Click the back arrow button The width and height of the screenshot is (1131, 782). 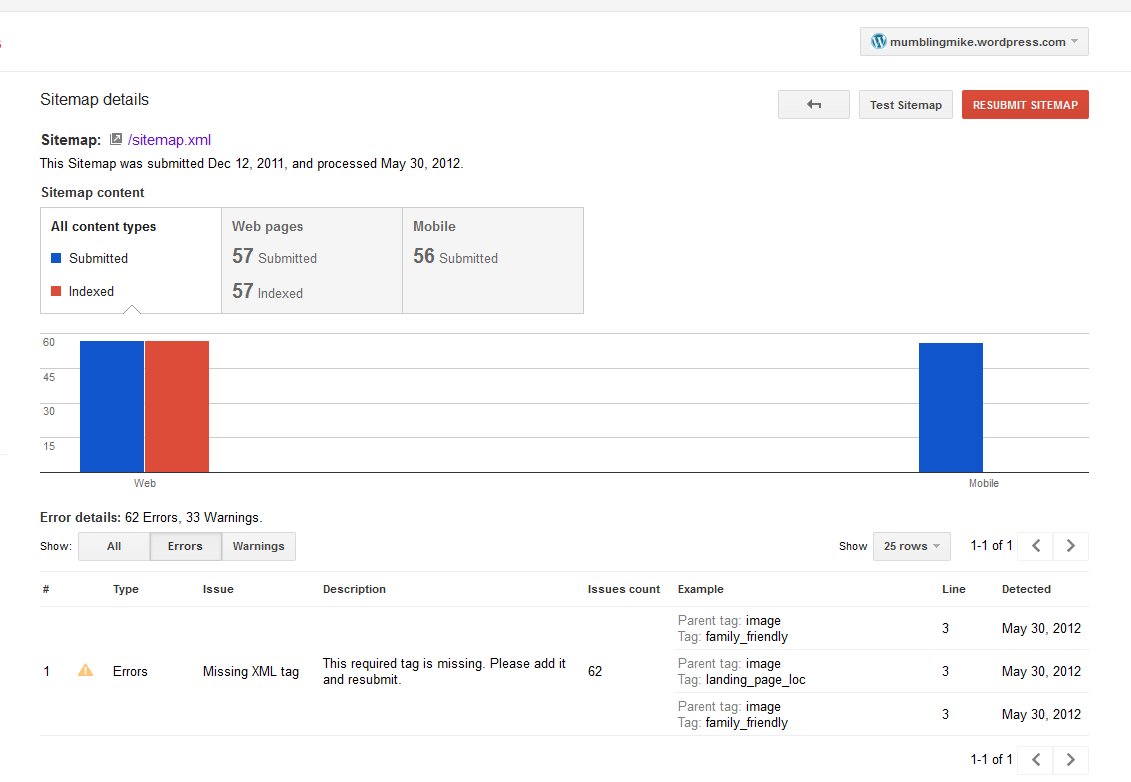tap(813, 105)
